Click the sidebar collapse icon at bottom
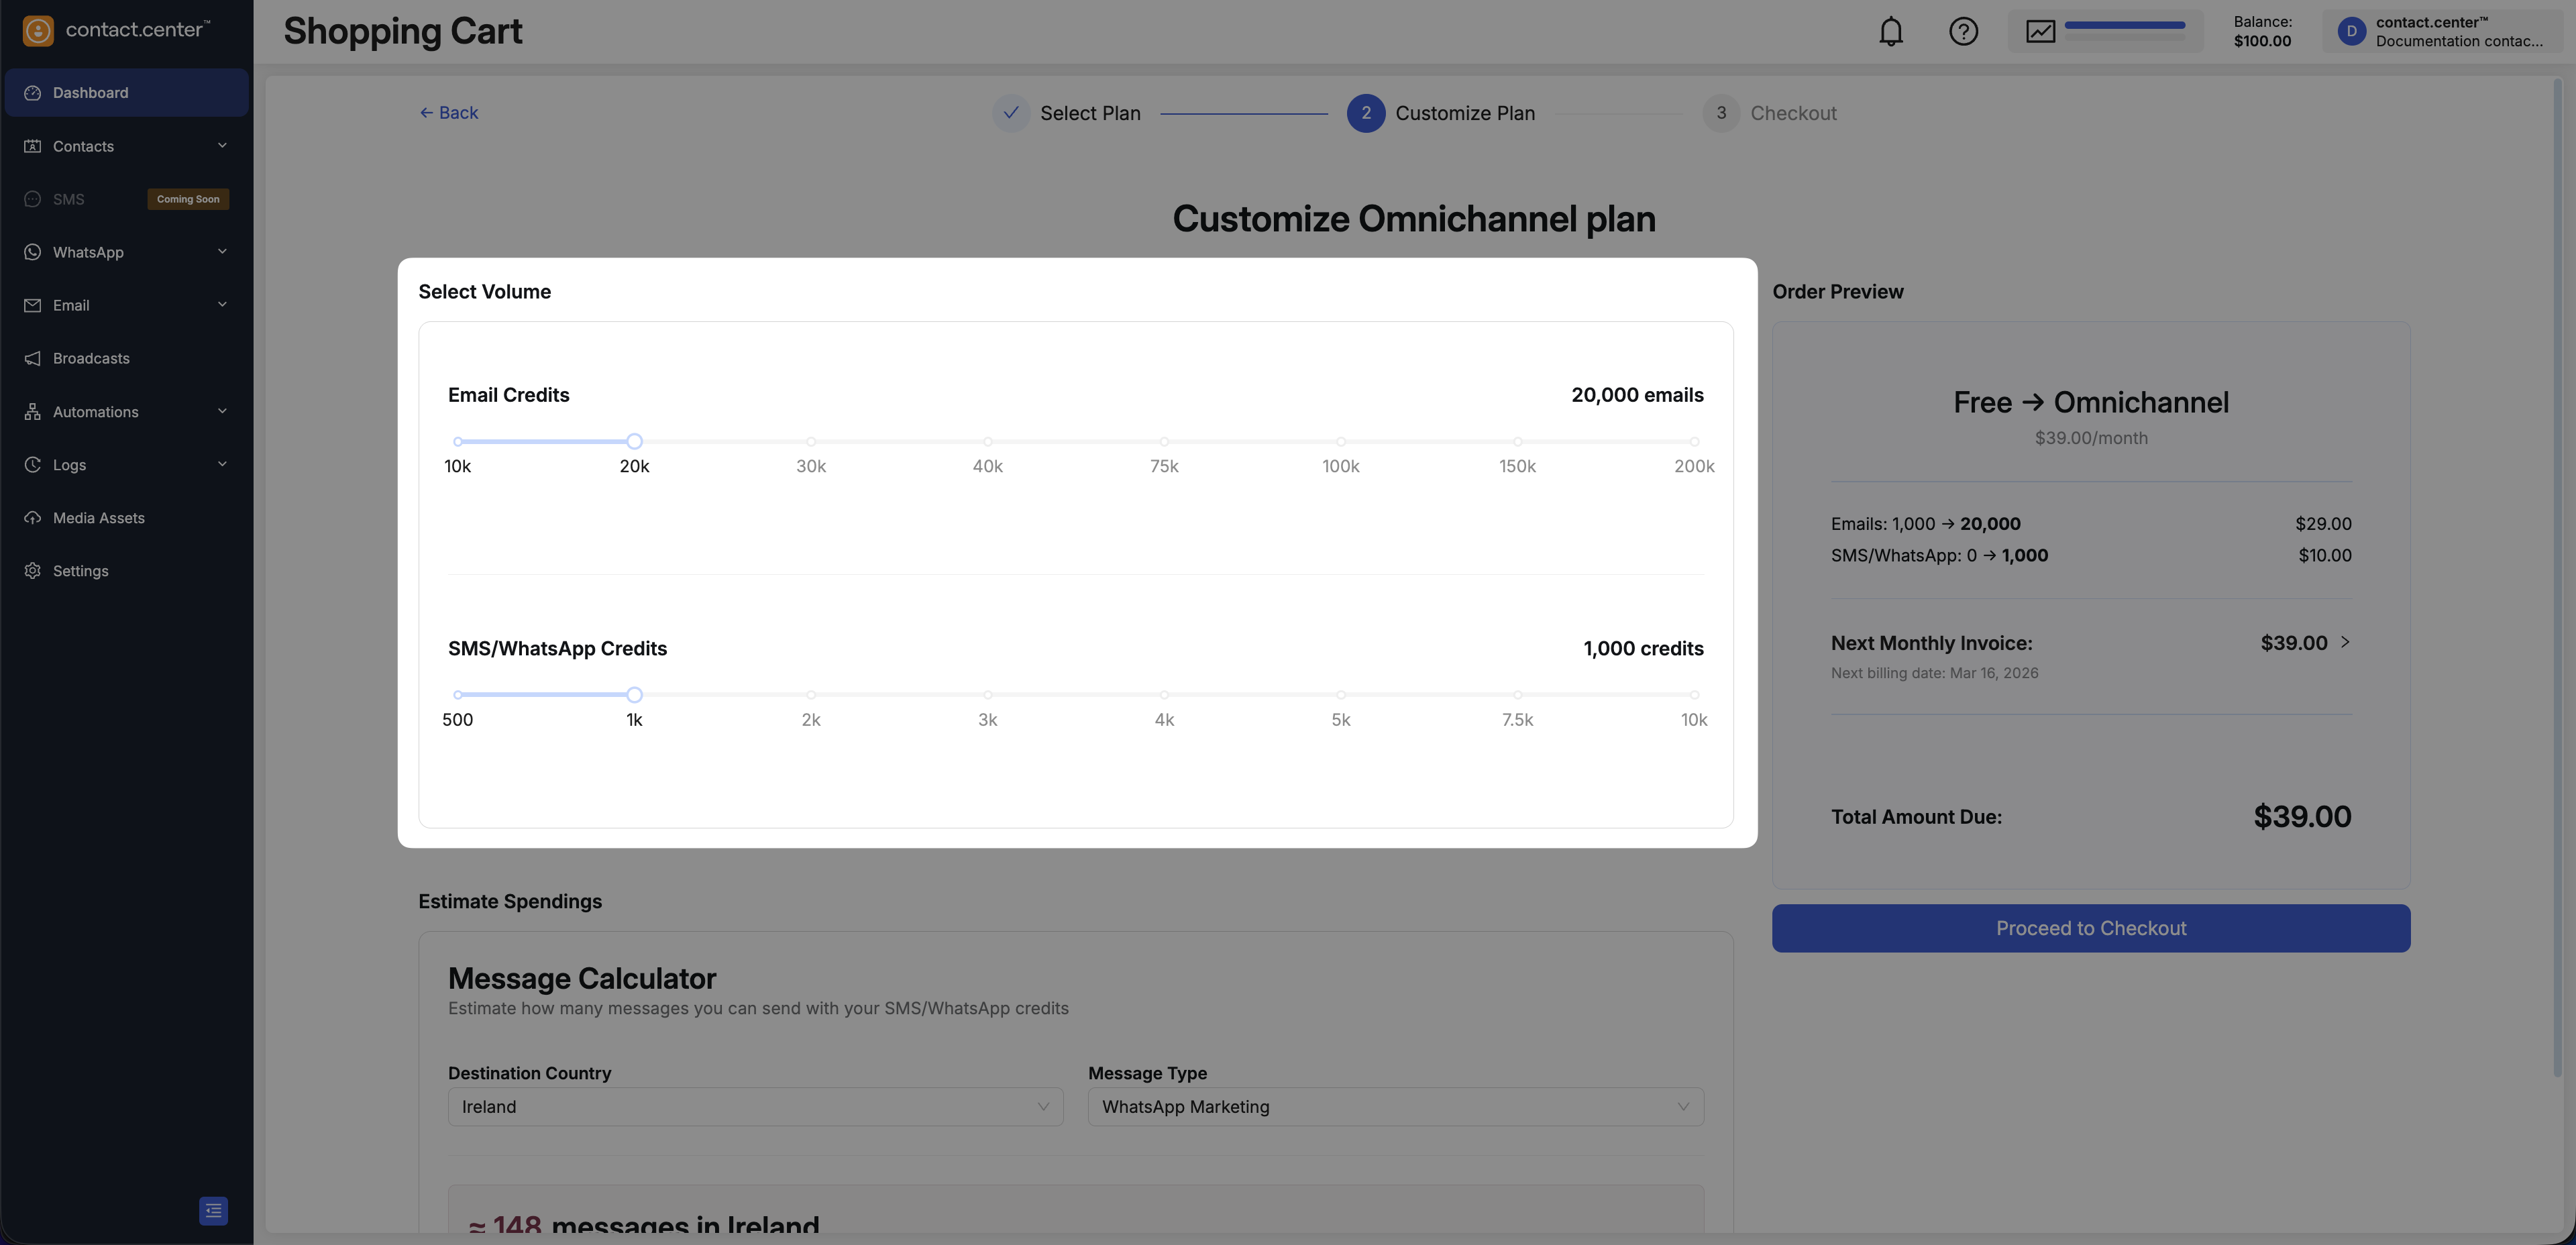Screen dimensions: 2576x1245 point(213,1210)
